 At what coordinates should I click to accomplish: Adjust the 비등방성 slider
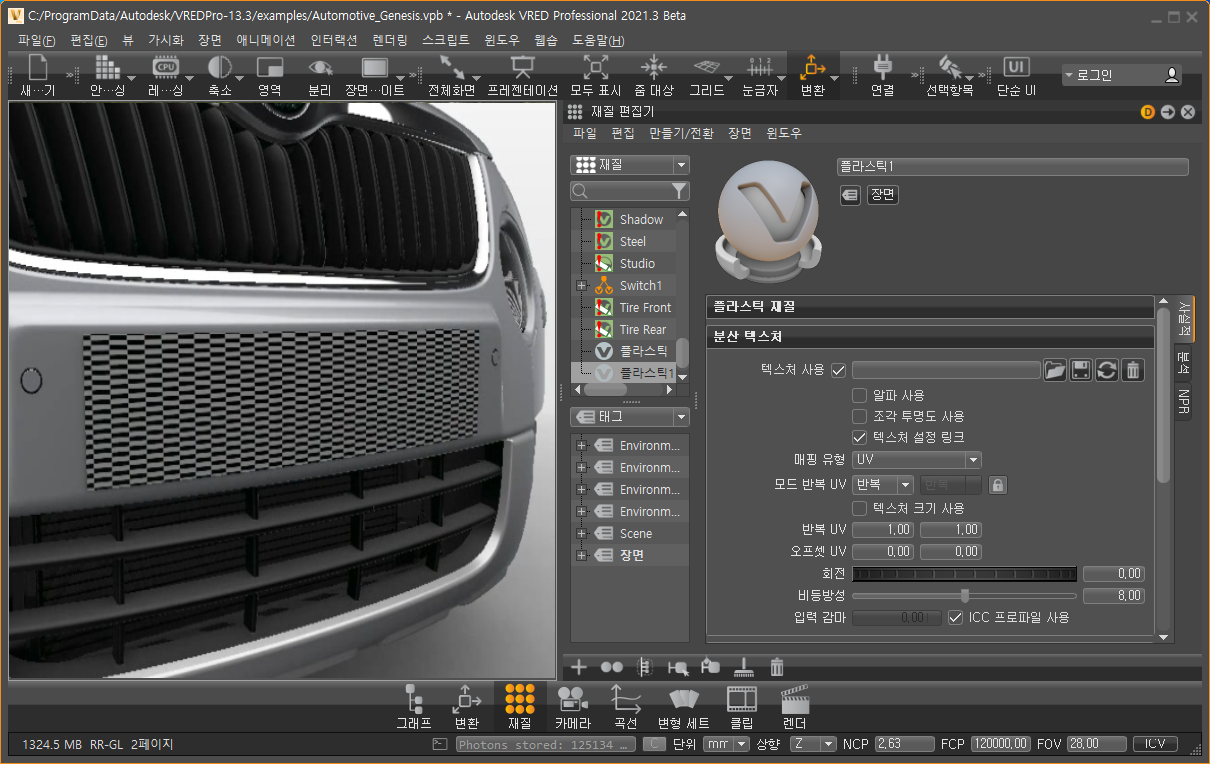coord(964,596)
